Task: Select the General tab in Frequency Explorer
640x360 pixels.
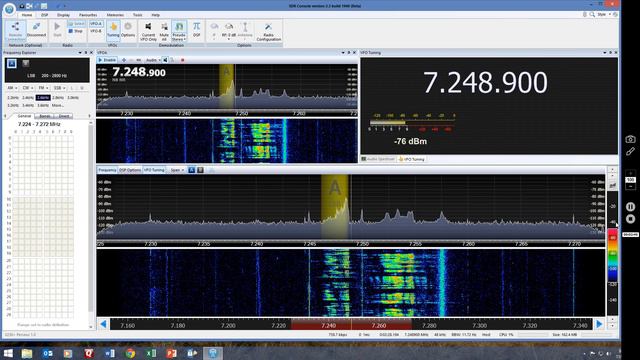Action: (24, 116)
